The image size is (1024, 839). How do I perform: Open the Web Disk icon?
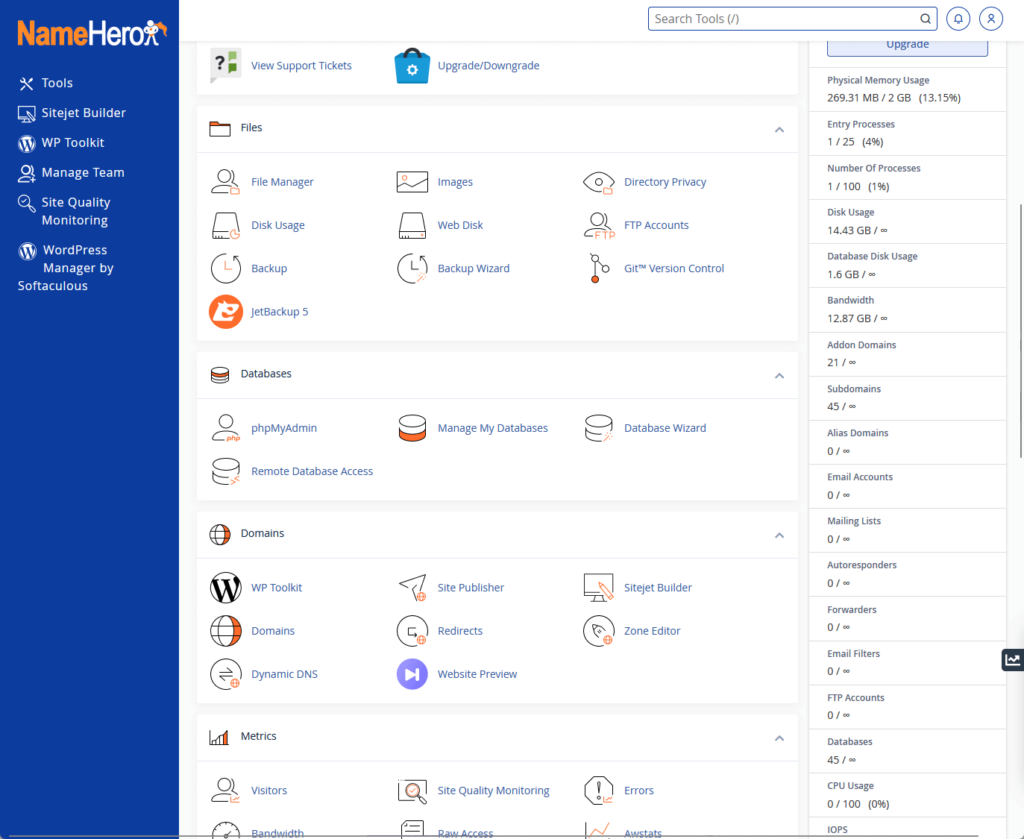[412, 225]
